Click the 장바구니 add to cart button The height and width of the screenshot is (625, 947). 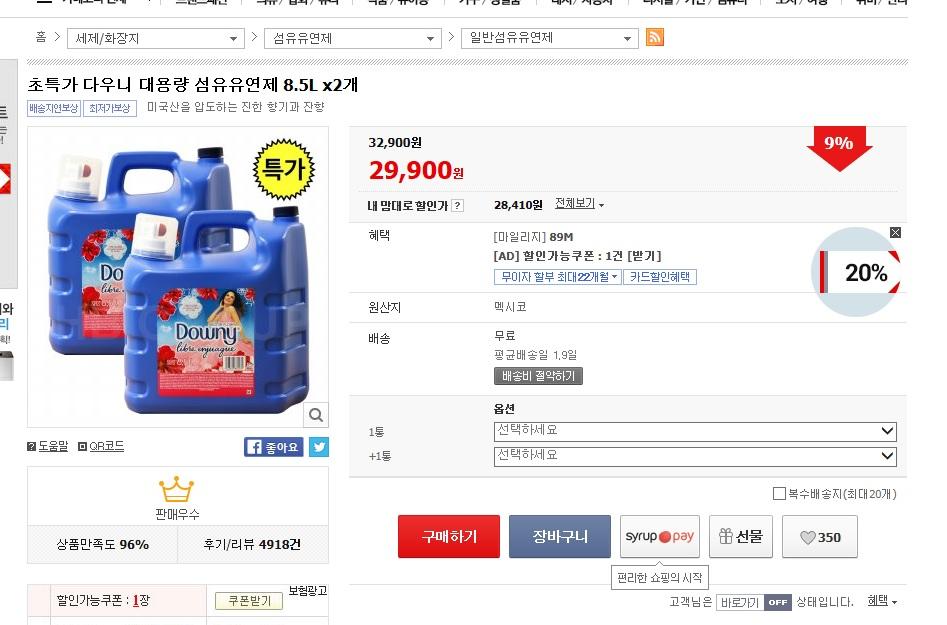click(559, 536)
